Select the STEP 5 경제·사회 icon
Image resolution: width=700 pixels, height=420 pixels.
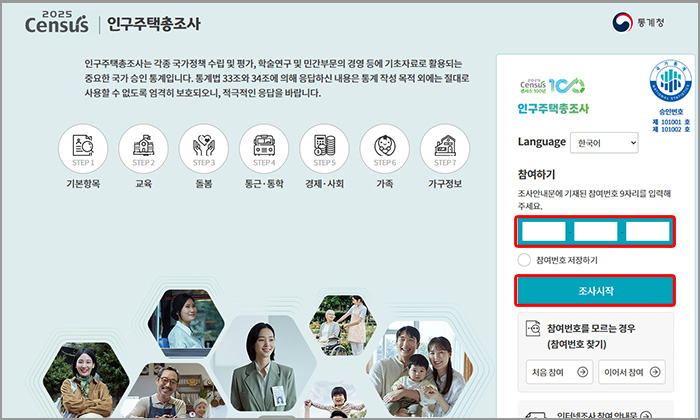(x=325, y=148)
